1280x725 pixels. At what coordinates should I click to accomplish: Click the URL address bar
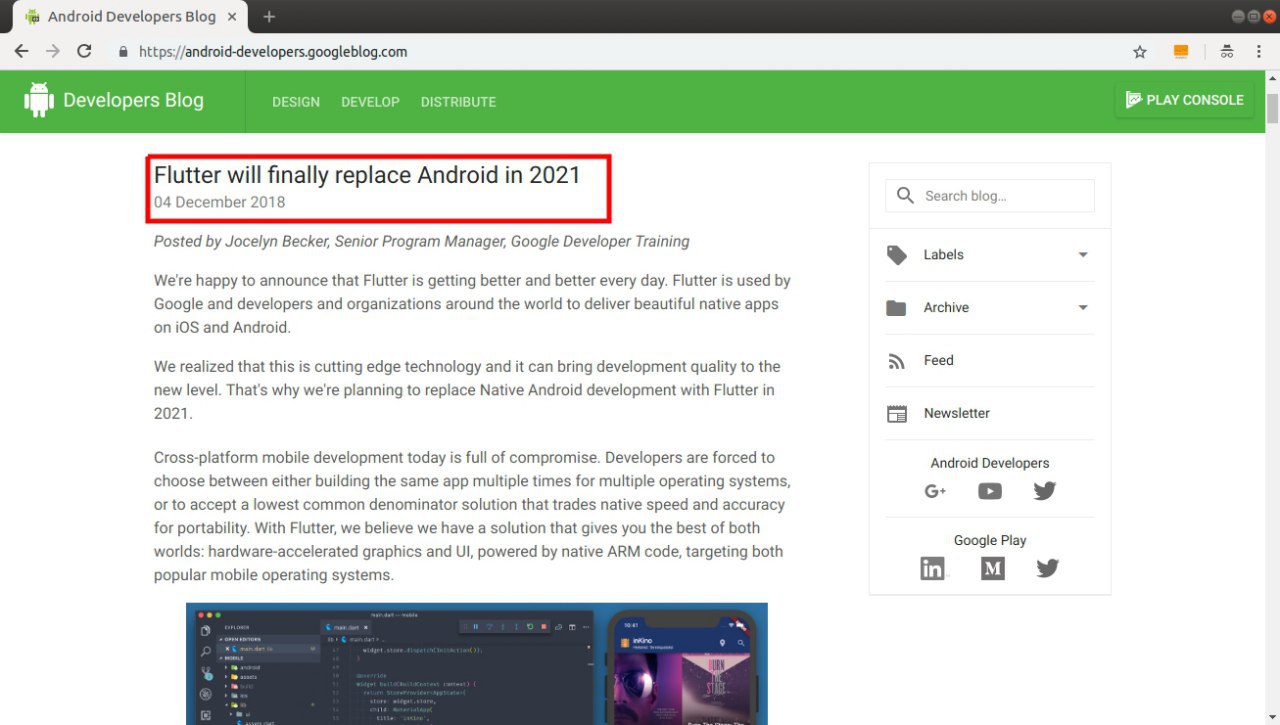click(620, 52)
